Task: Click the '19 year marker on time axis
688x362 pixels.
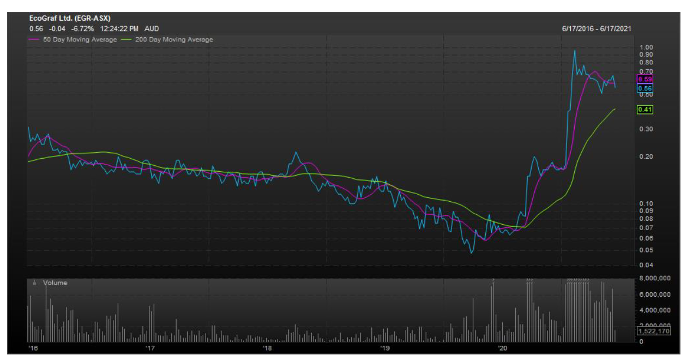Action: tap(385, 348)
